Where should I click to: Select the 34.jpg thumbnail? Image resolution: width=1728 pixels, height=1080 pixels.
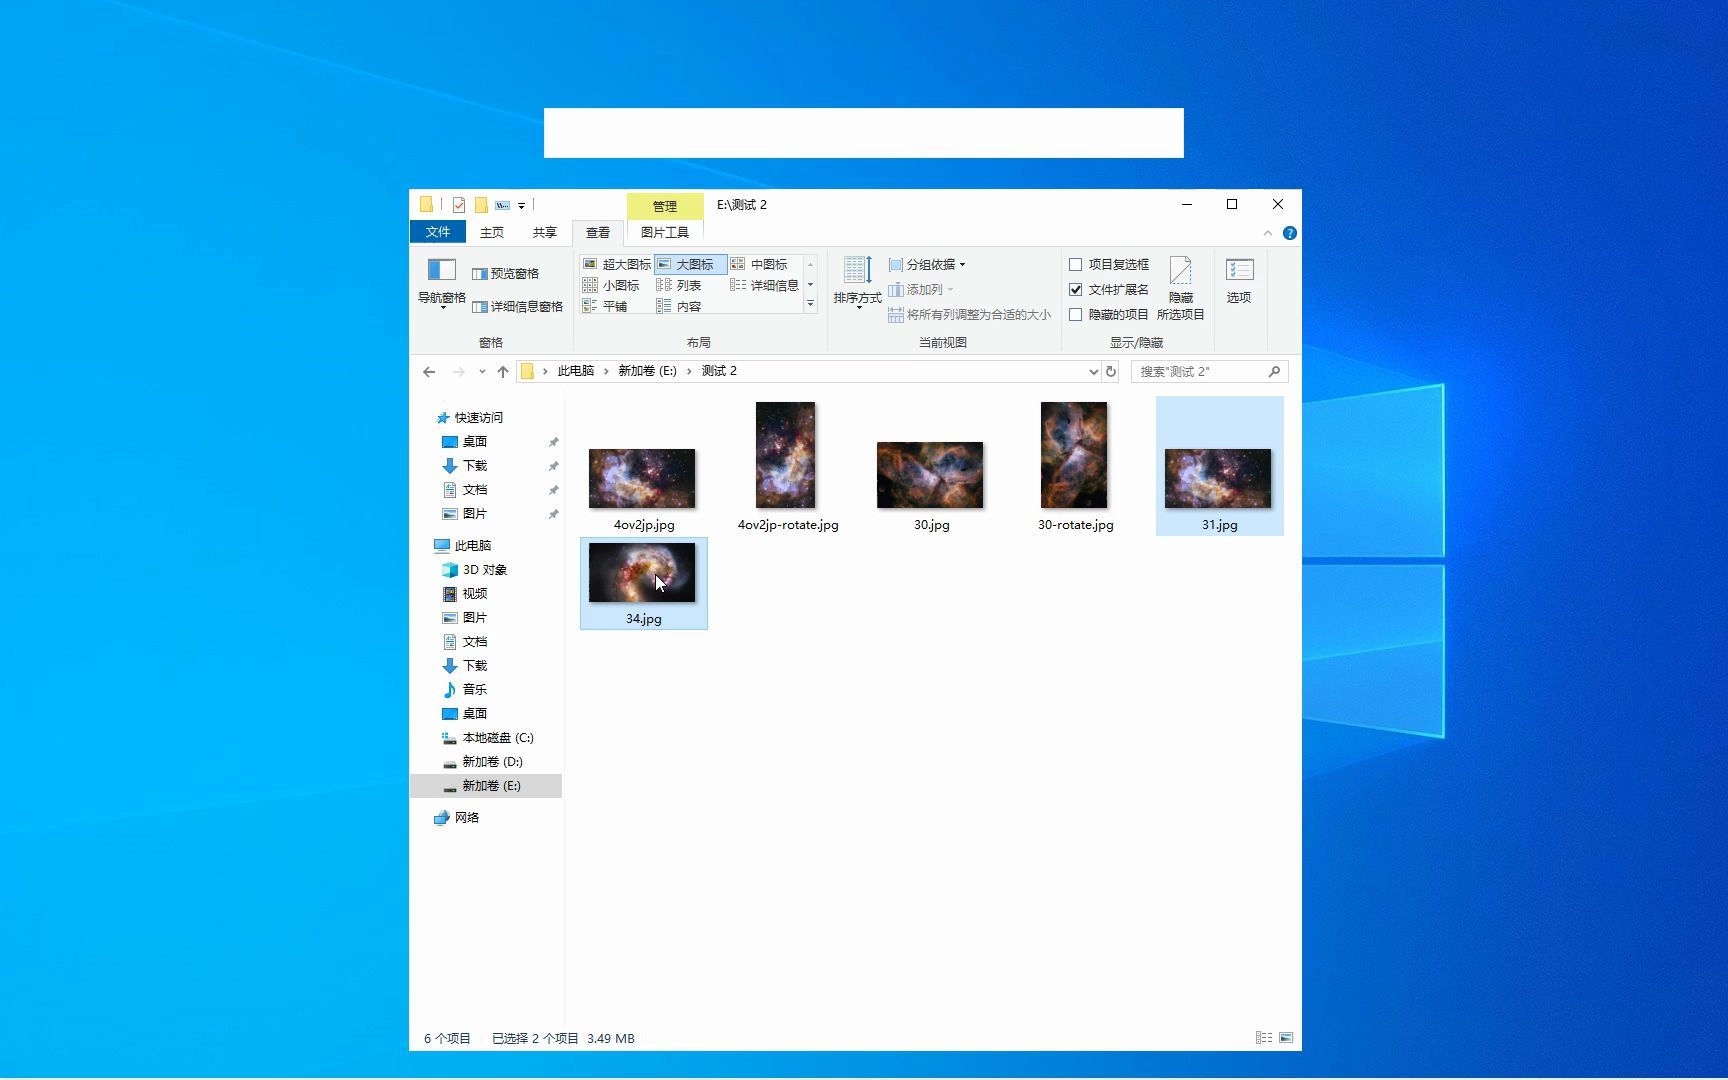click(x=642, y=573)
